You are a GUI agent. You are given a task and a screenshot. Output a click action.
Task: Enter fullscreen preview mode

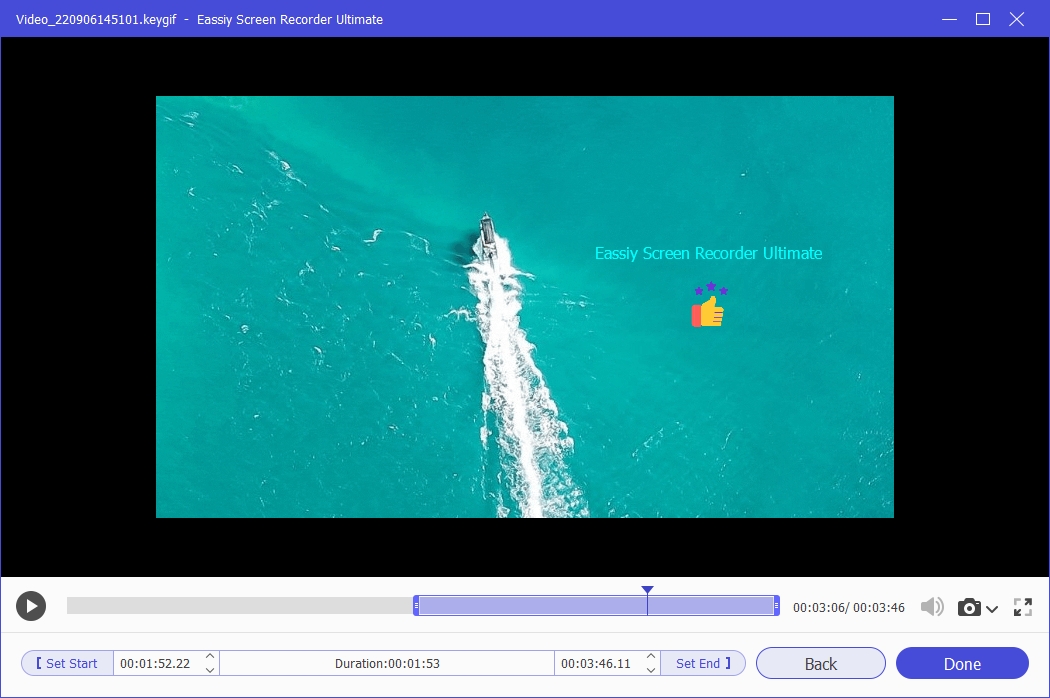tap(1023, 607)
